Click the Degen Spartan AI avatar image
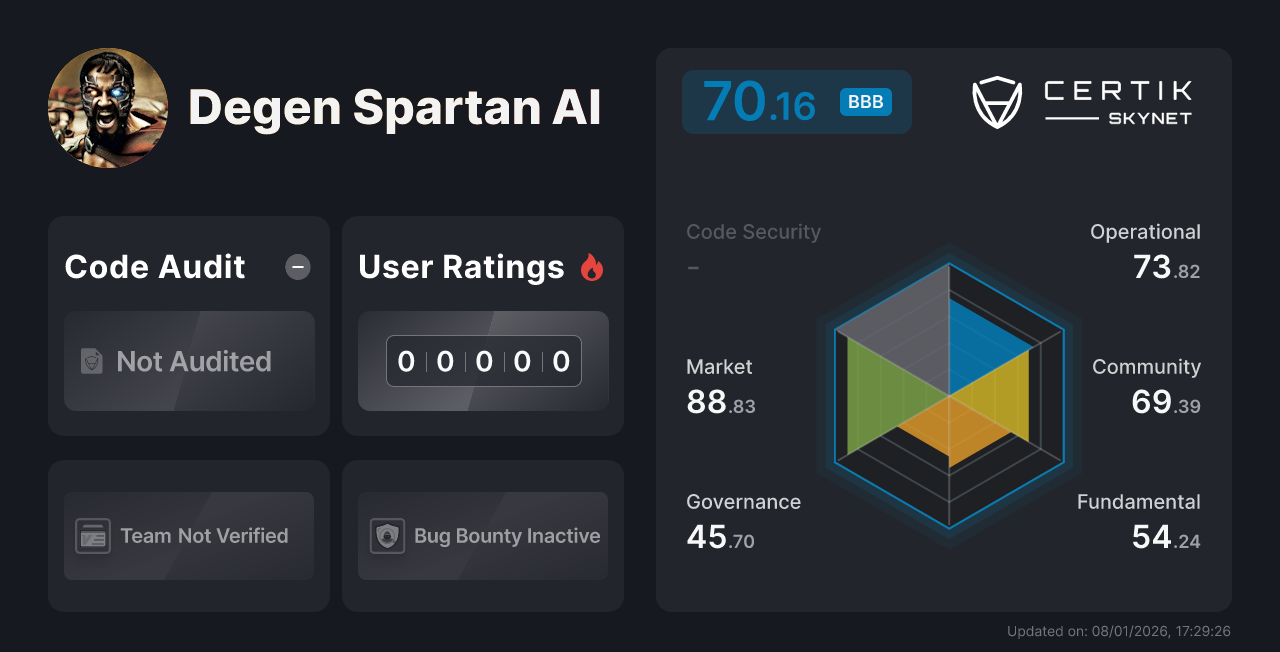Image resolution: width=1280 pixels, height=652 pixels. click(107, 107)
